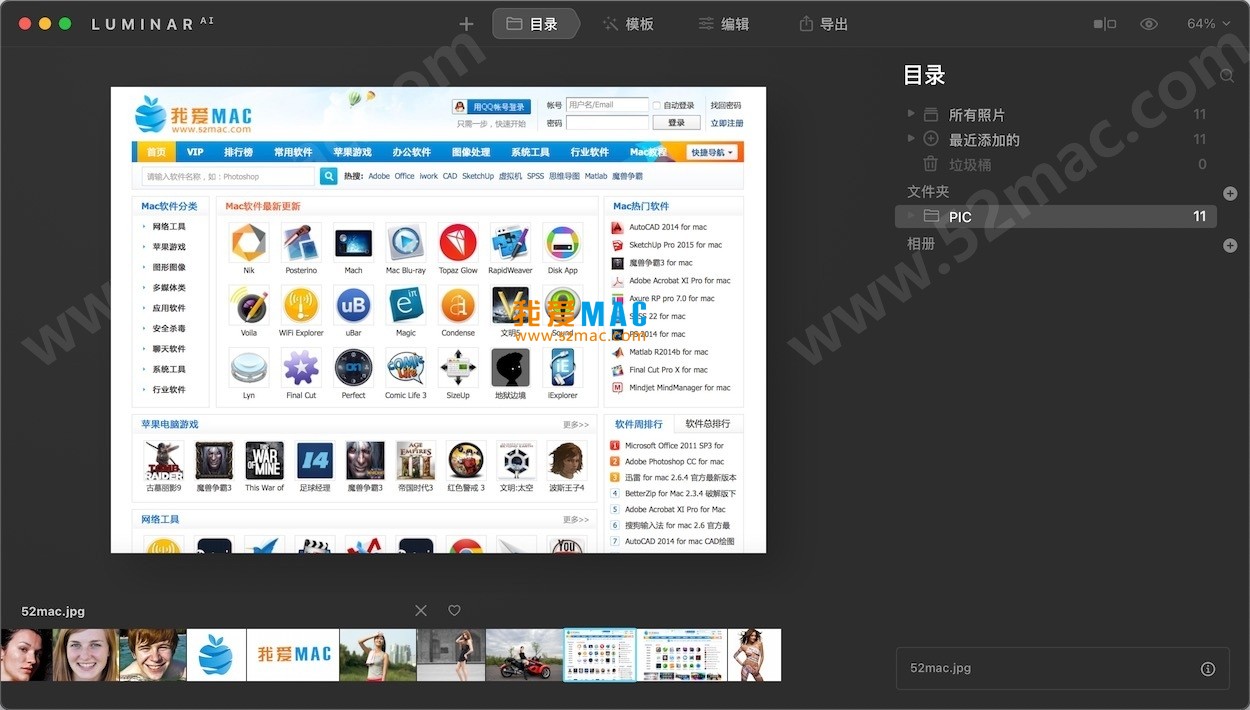
Task: Select the smiling red-haired boy thumbnail
Action: (153, 655)
